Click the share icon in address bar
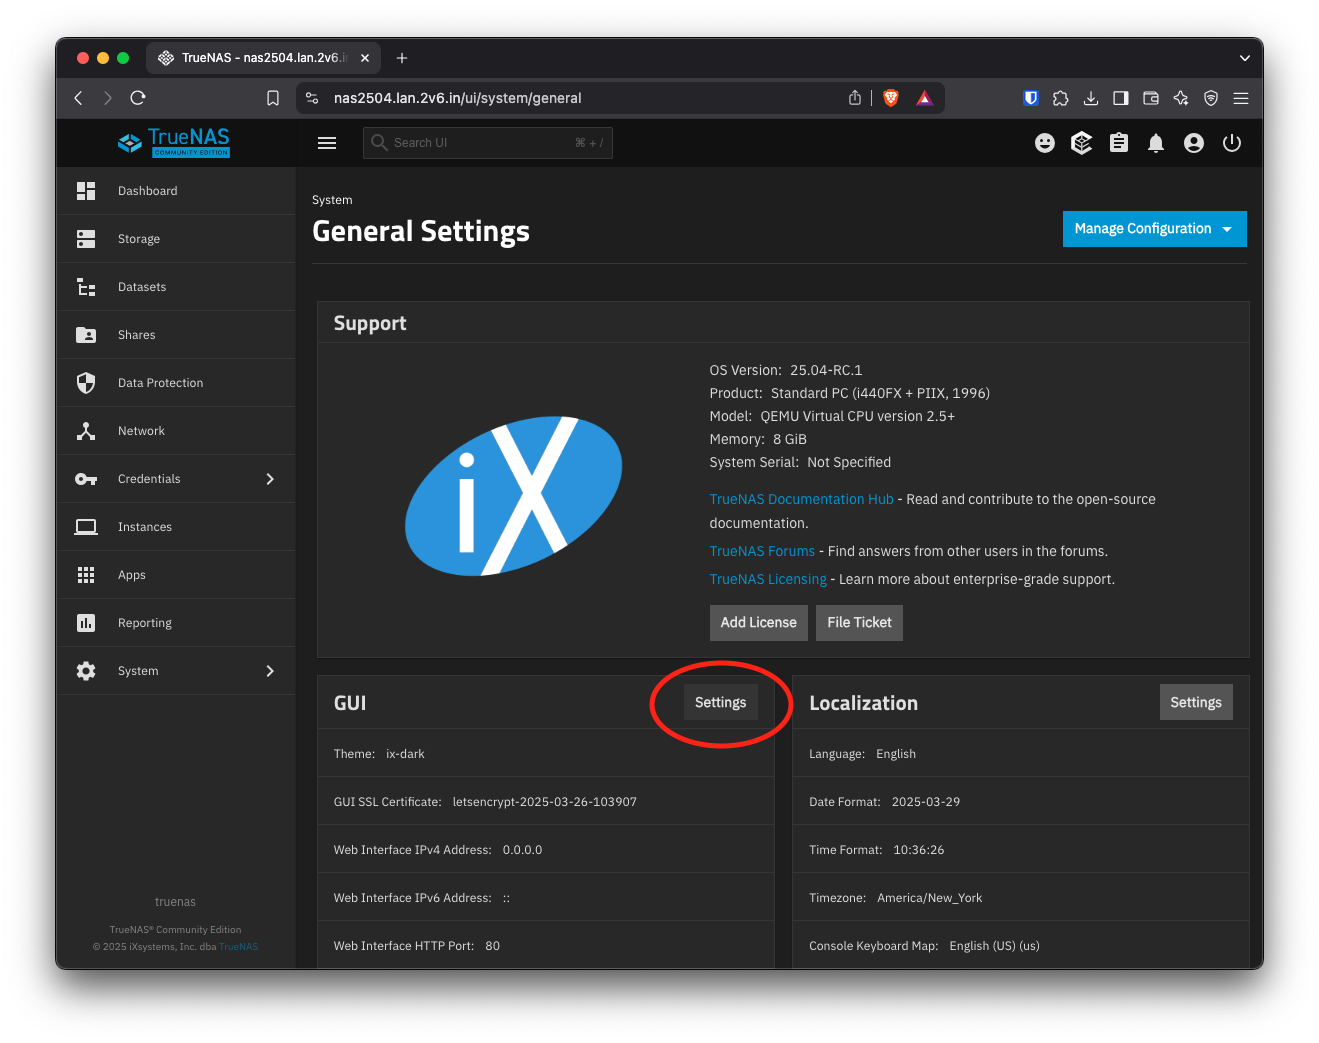The width and height of the screenshot is (1319, 1043). click(x=855, y=98)
